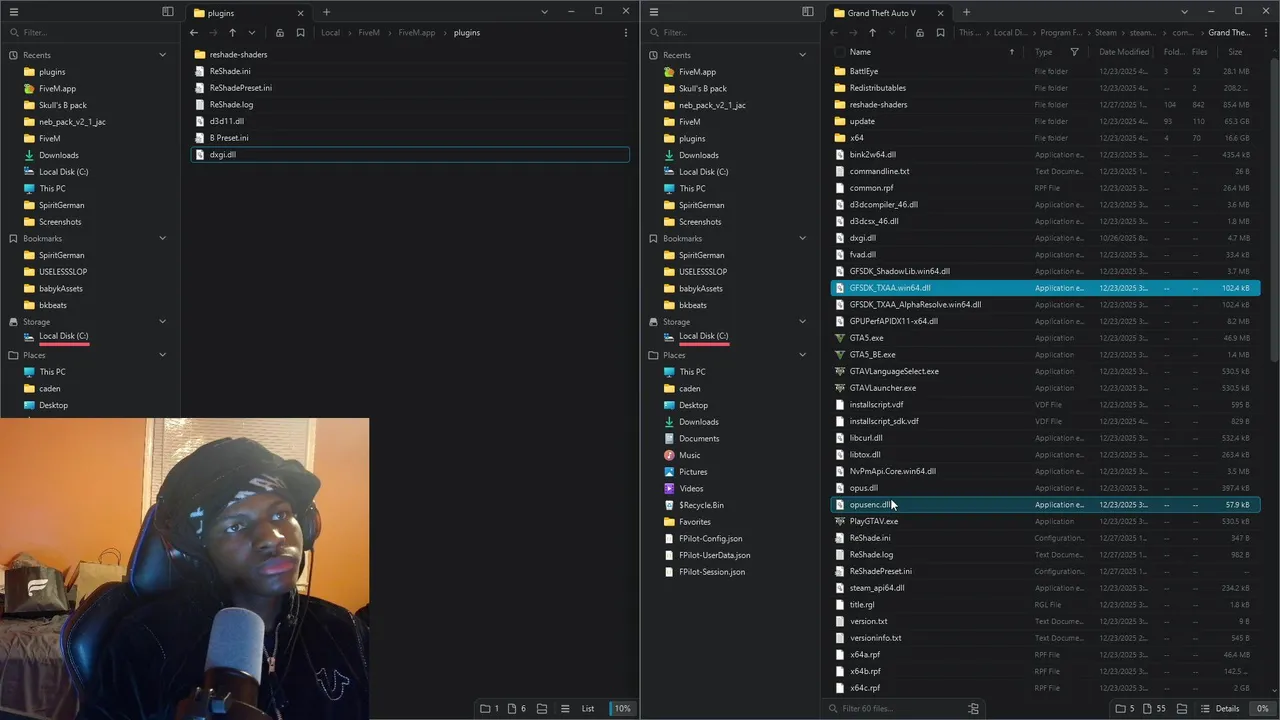Click FiveM.app breadcrumb in plugins window

pos(417,33)
